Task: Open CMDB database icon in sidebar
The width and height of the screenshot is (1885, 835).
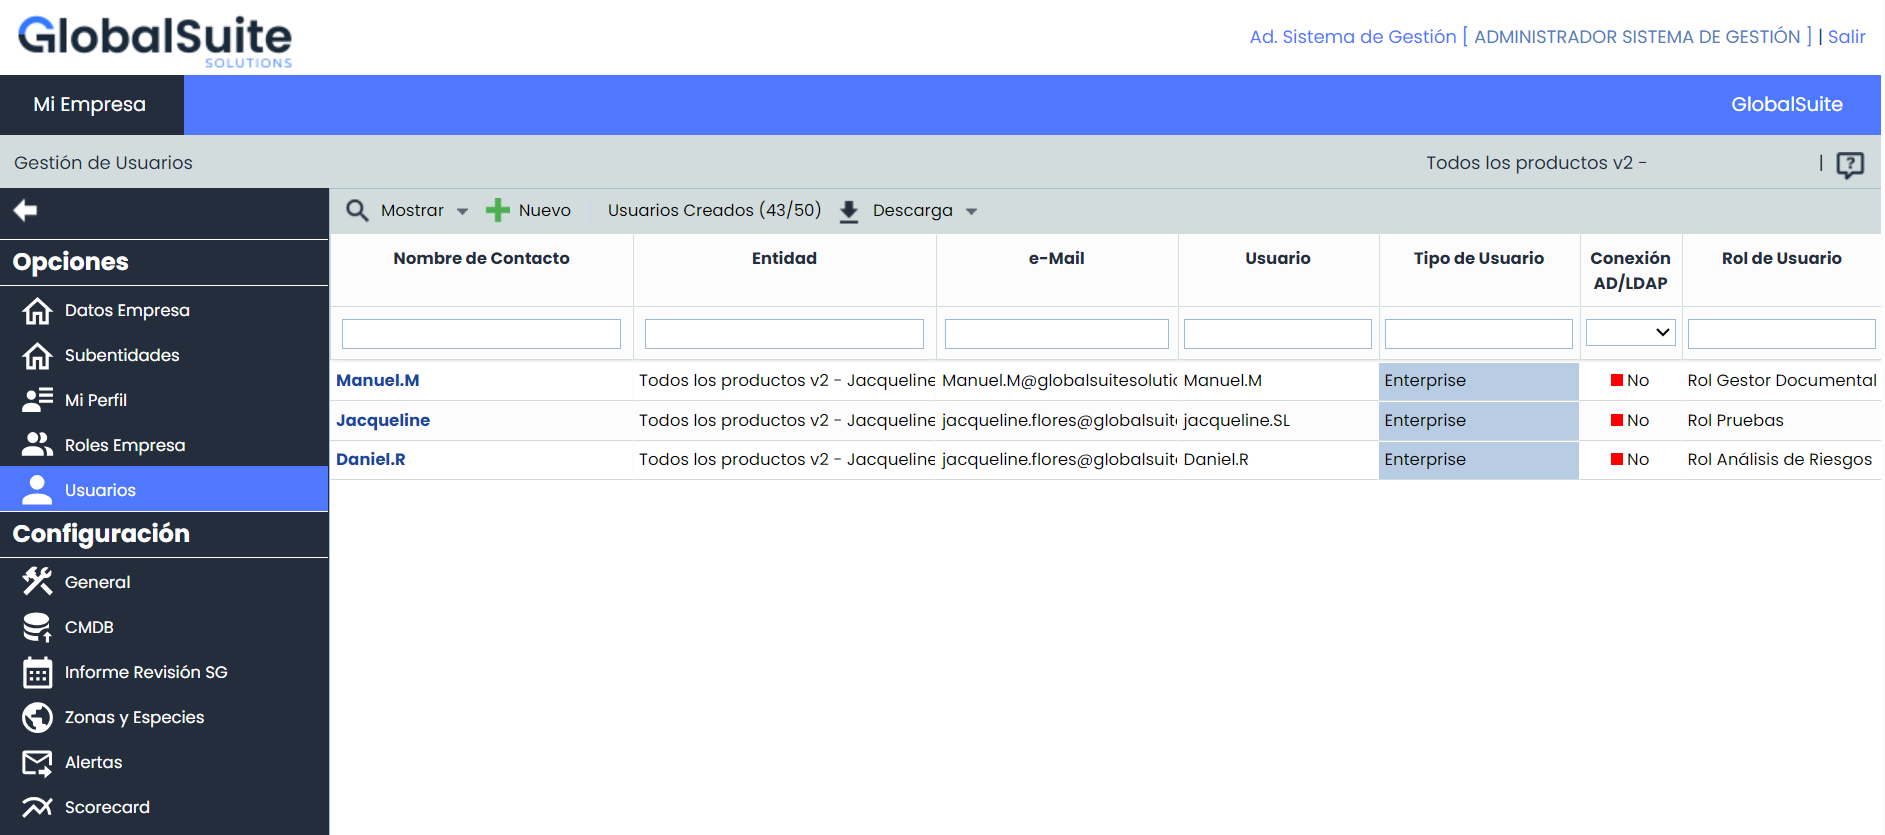Action: click(x=37, y=627)
